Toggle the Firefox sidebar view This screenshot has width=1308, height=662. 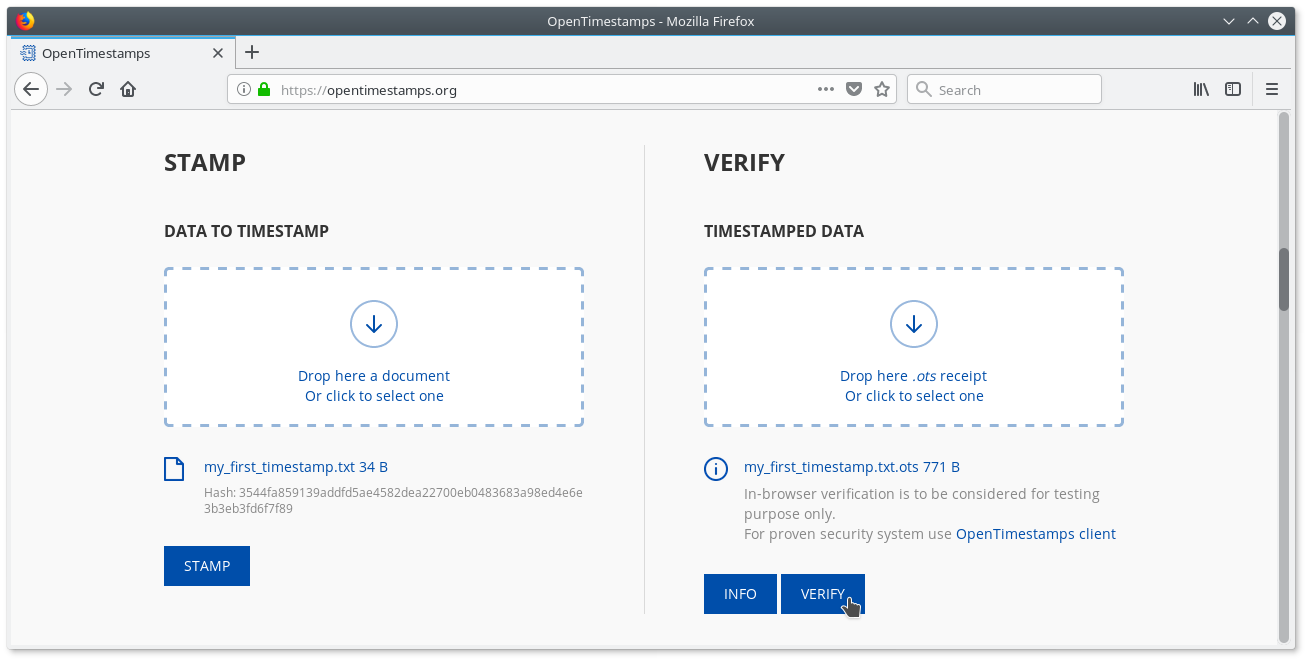[1233, 89]
